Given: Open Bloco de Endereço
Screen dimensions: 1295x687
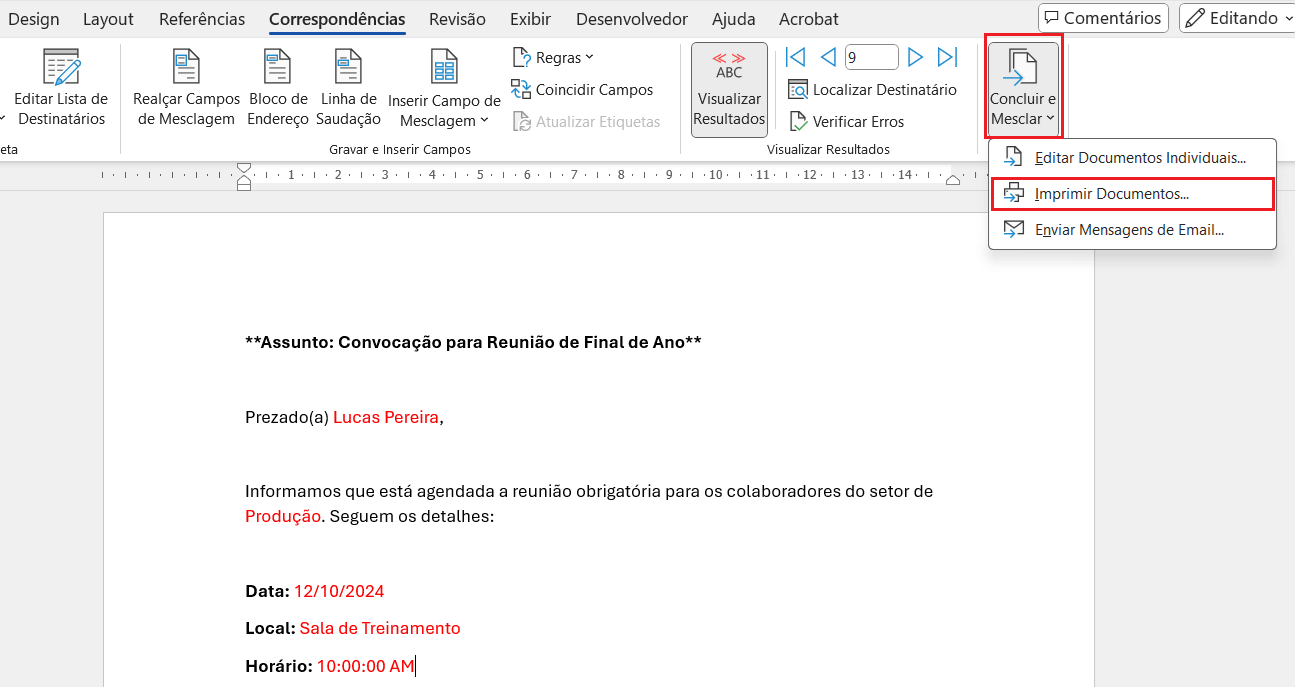Looking at the screenshot, I should pos(278,87).
